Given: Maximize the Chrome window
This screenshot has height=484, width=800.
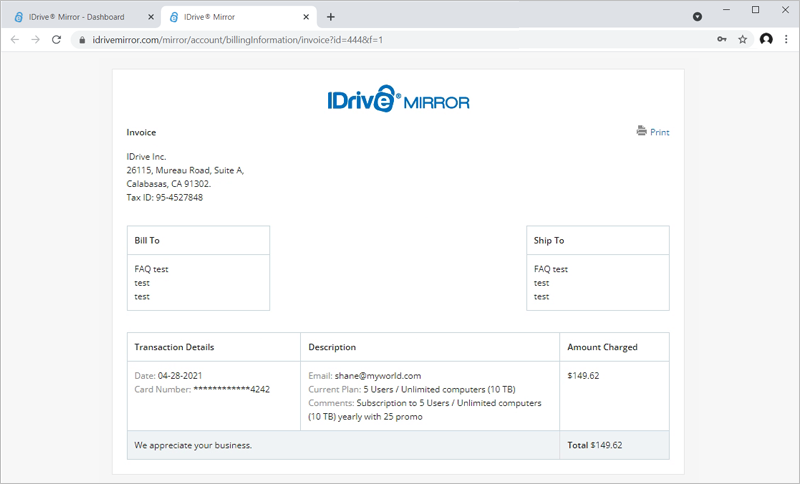Looking at the screenshot, I should click(x=756, y=10).
